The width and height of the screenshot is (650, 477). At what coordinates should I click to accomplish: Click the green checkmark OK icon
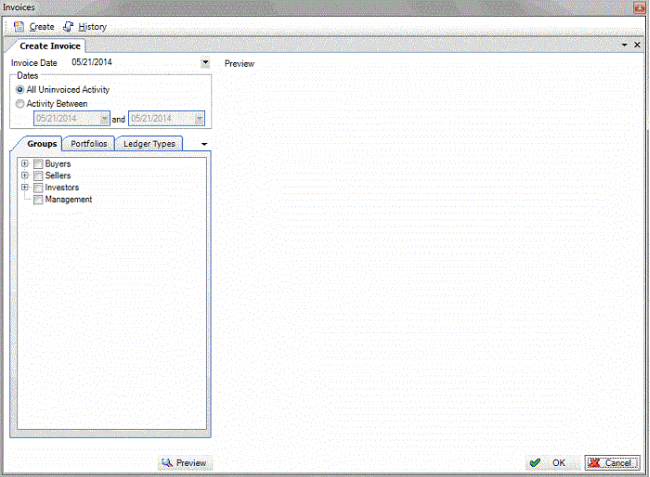pyautogui.click(x=535, y=463)
